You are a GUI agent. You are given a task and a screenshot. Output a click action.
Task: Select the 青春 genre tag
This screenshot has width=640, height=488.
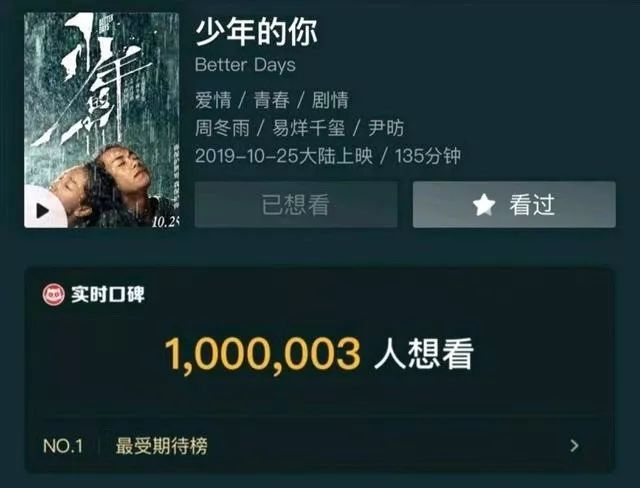271,100
